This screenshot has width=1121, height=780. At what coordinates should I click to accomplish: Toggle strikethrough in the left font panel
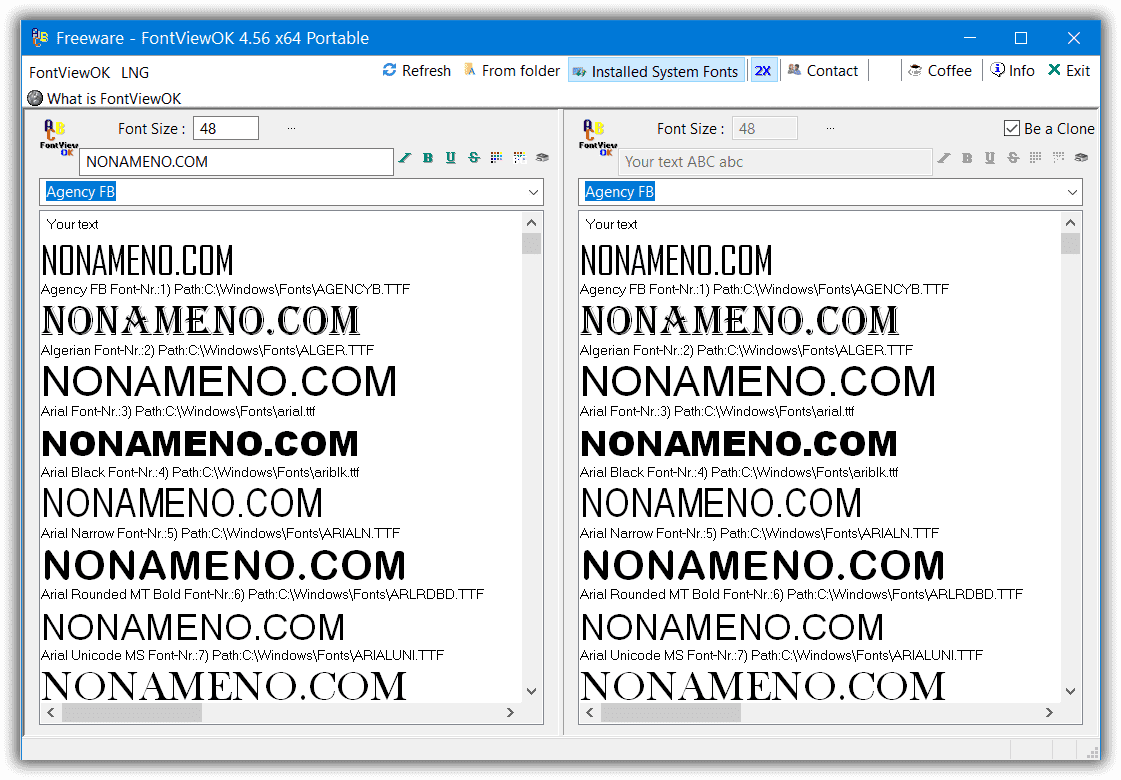[x=474, y=158]
